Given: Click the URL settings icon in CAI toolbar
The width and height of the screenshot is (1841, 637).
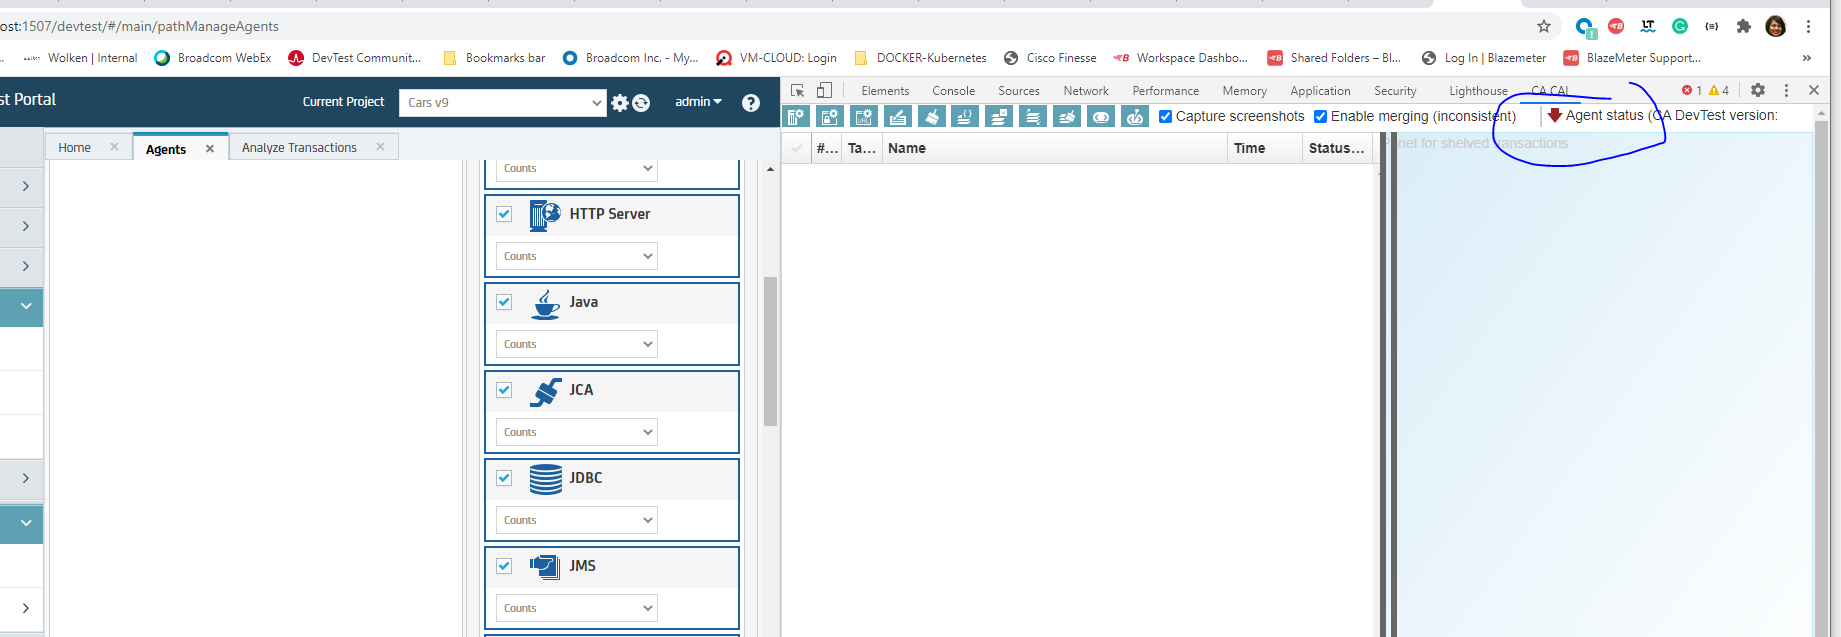Looking at the screenshot, I should tap(863, 117).
